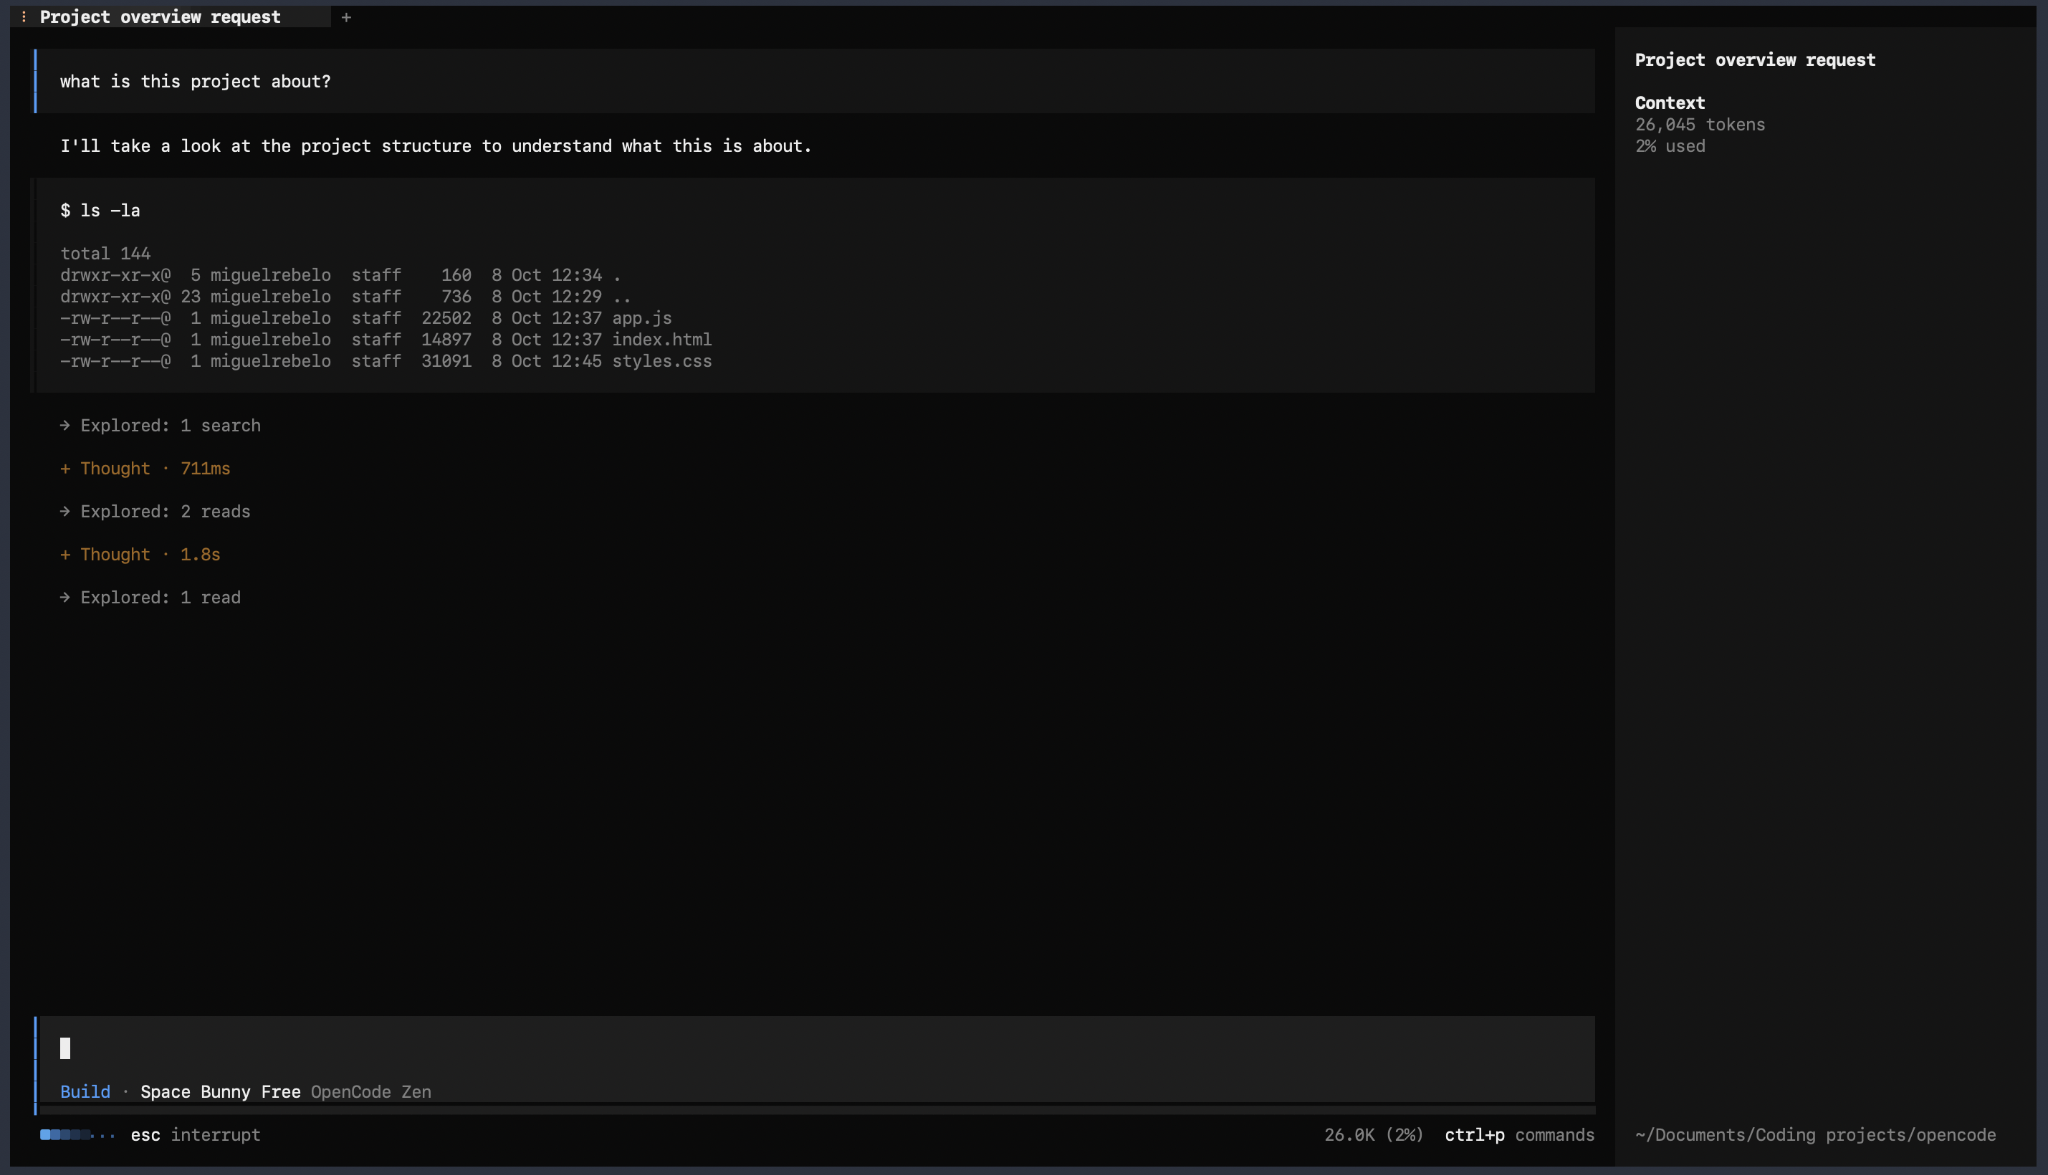Open a new tab with the plus icon
The height and width of the screenshot is (1175, 2048).
[x=346, y=17]
